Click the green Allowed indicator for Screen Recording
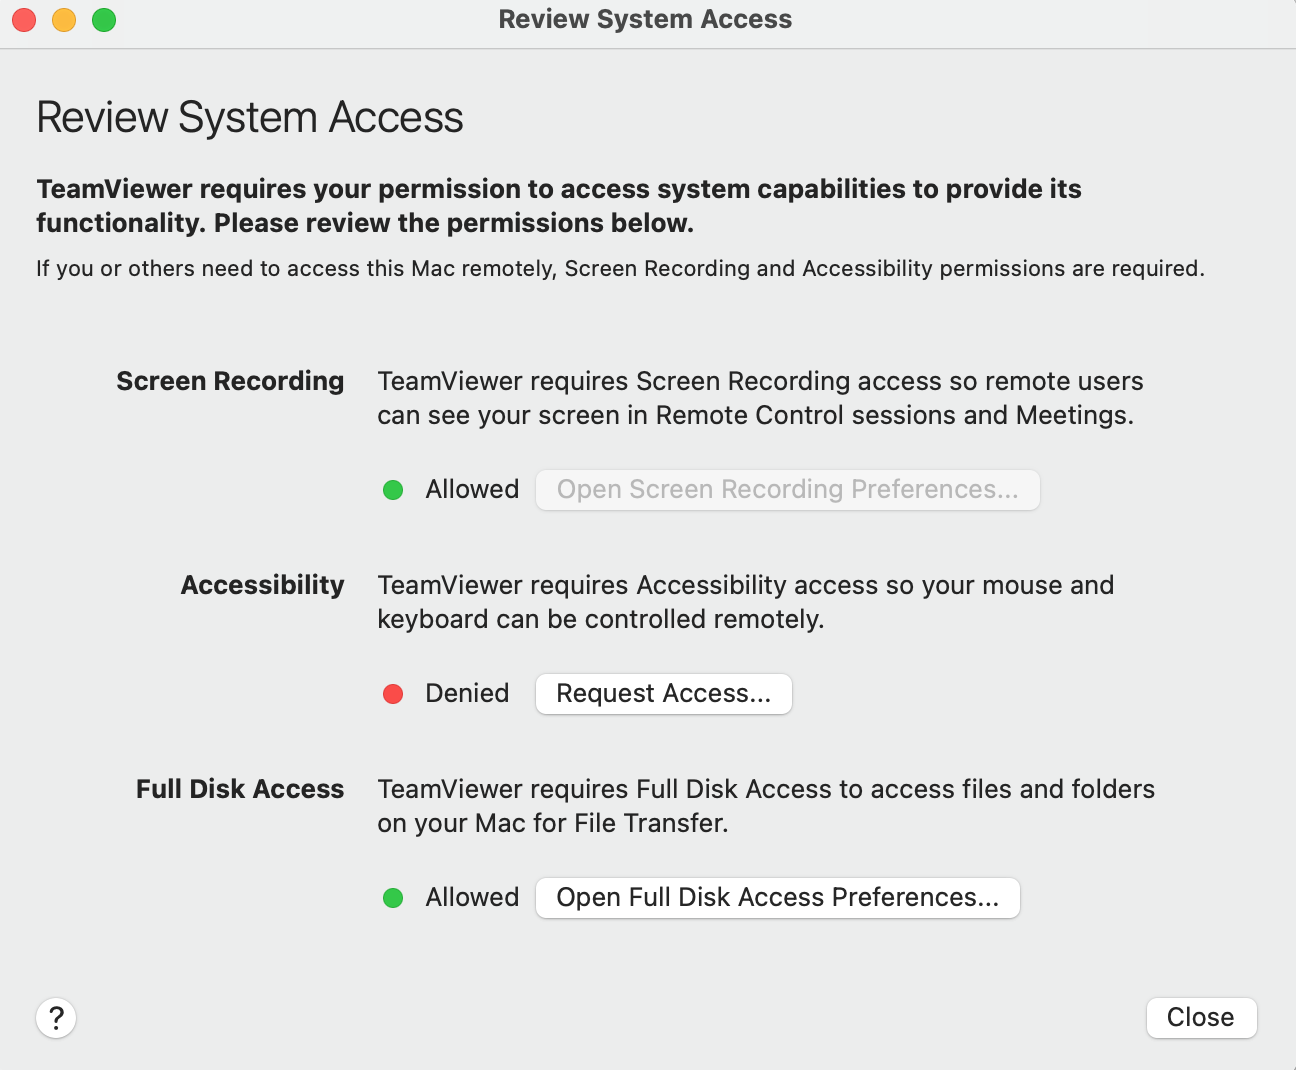Screen dimensions: 1296x1070 pyautogui.click(x=393, y=490)
